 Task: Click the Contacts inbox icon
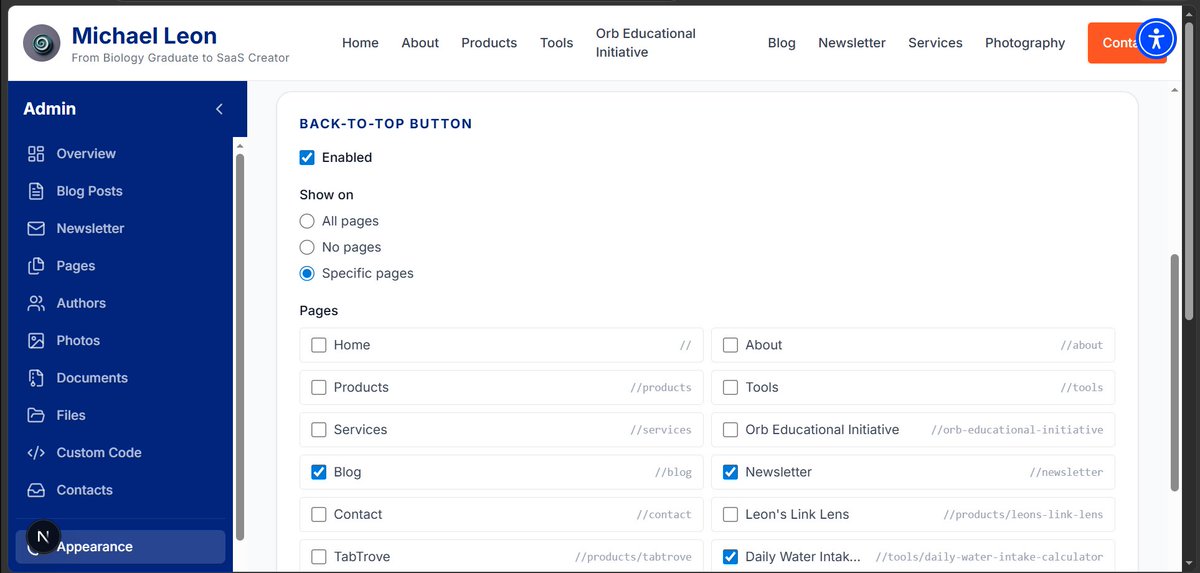tap(36, 490)
